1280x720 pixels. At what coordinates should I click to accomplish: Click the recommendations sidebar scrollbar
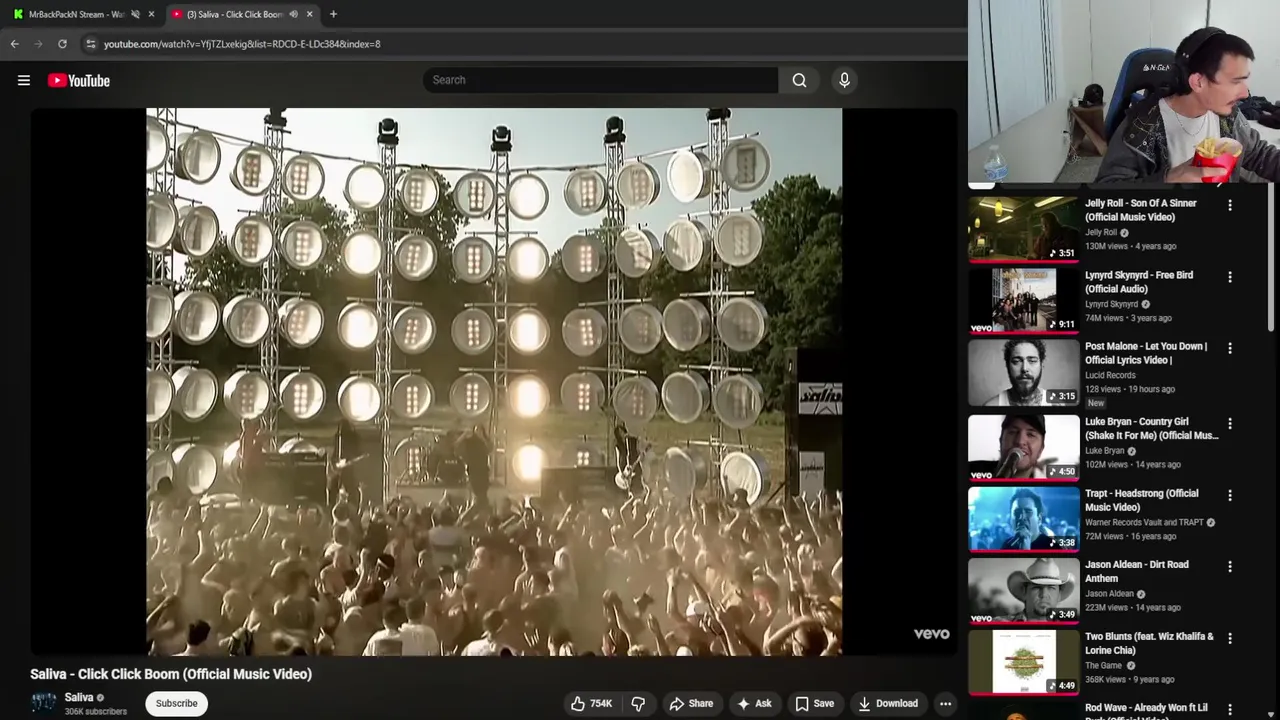(1273, 255)
